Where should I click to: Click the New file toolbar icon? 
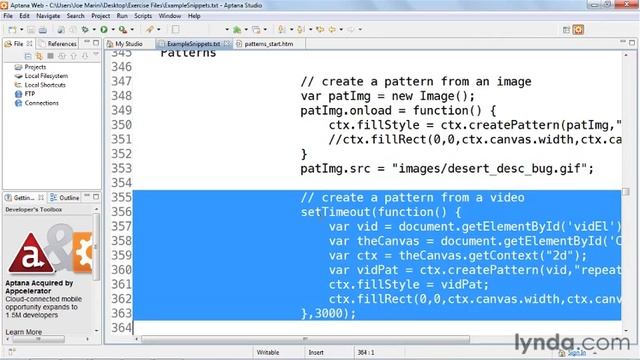point(12,29)
